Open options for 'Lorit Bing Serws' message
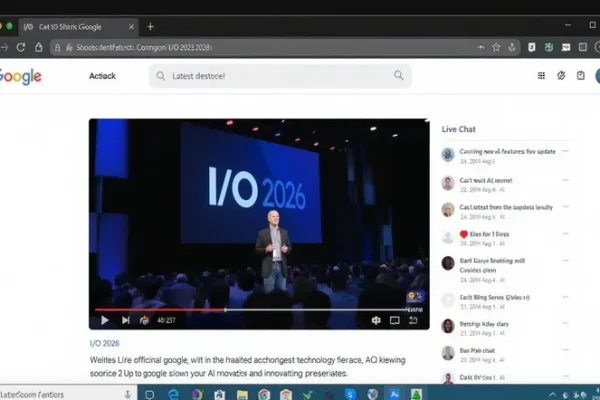The height and width of the screenshot is (400, 600). (x=565, y=297)
